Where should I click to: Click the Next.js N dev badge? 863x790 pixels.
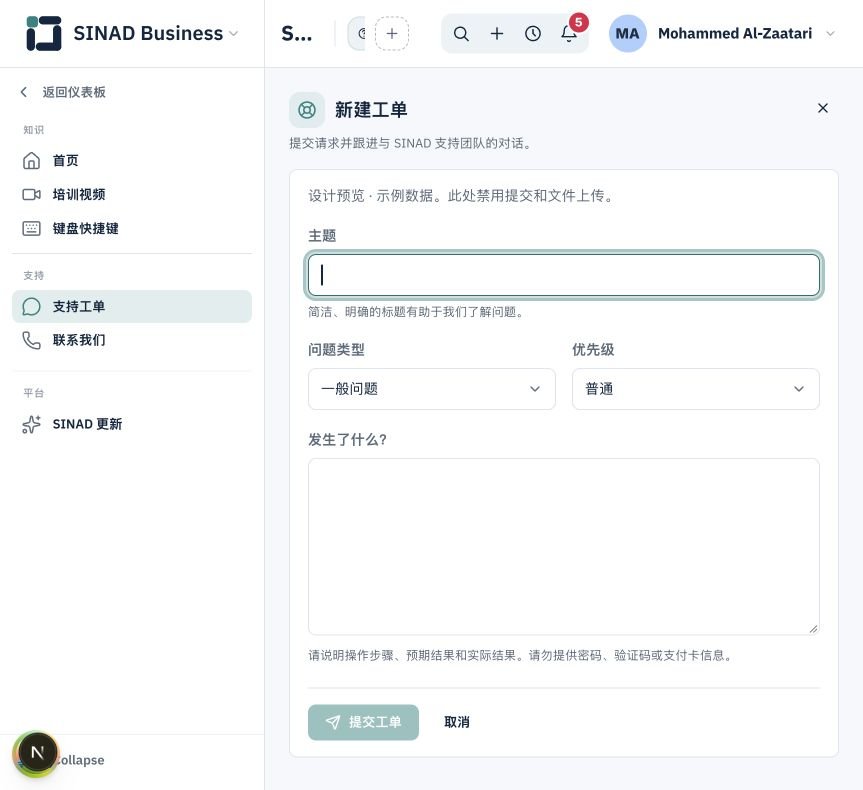click(x=37, y=753)
